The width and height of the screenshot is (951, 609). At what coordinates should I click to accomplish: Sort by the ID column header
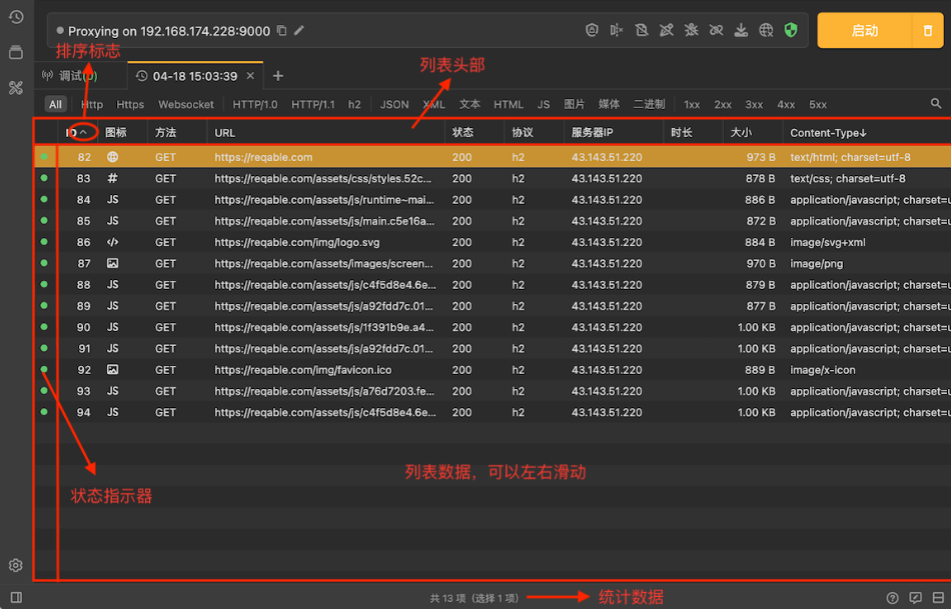coord(78,132)
